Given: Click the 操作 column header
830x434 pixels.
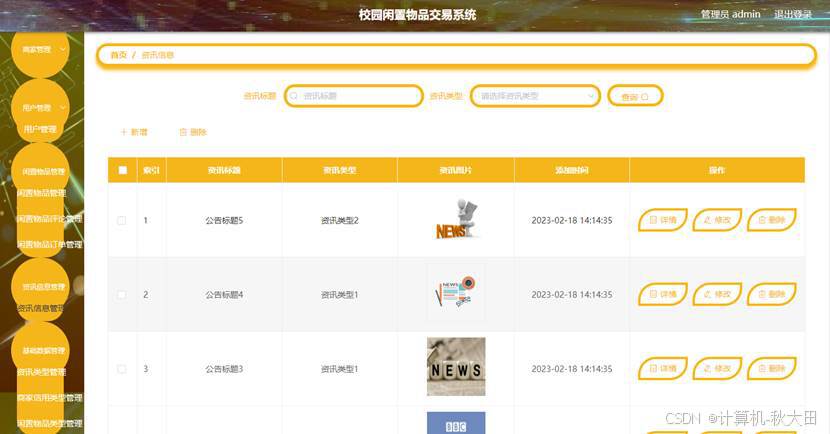Looking at the screenshot, I should click(x=717, y=170).
